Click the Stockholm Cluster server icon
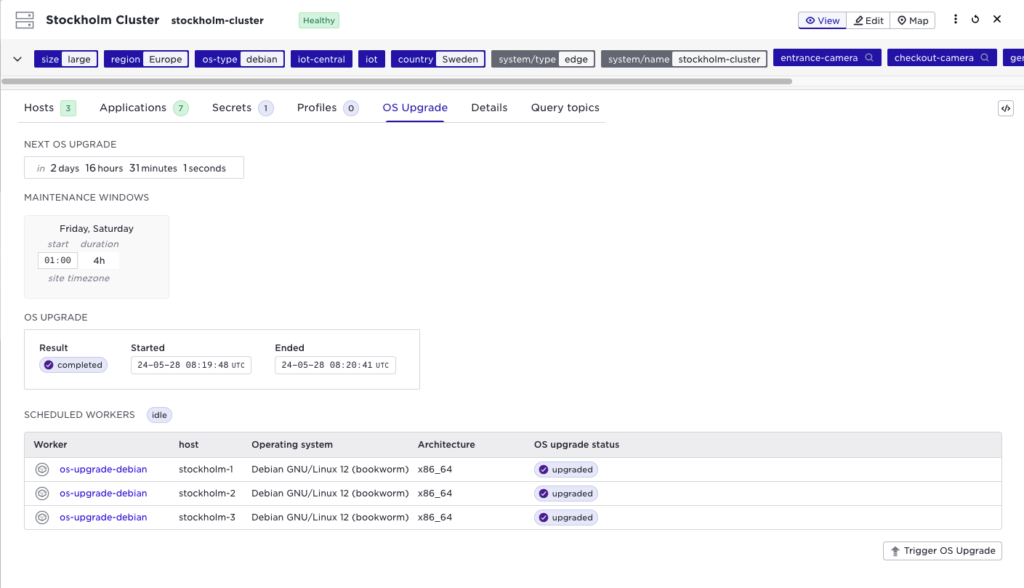Image resolution: width=1024 pixels, height=588 pixels. (24, 20)
